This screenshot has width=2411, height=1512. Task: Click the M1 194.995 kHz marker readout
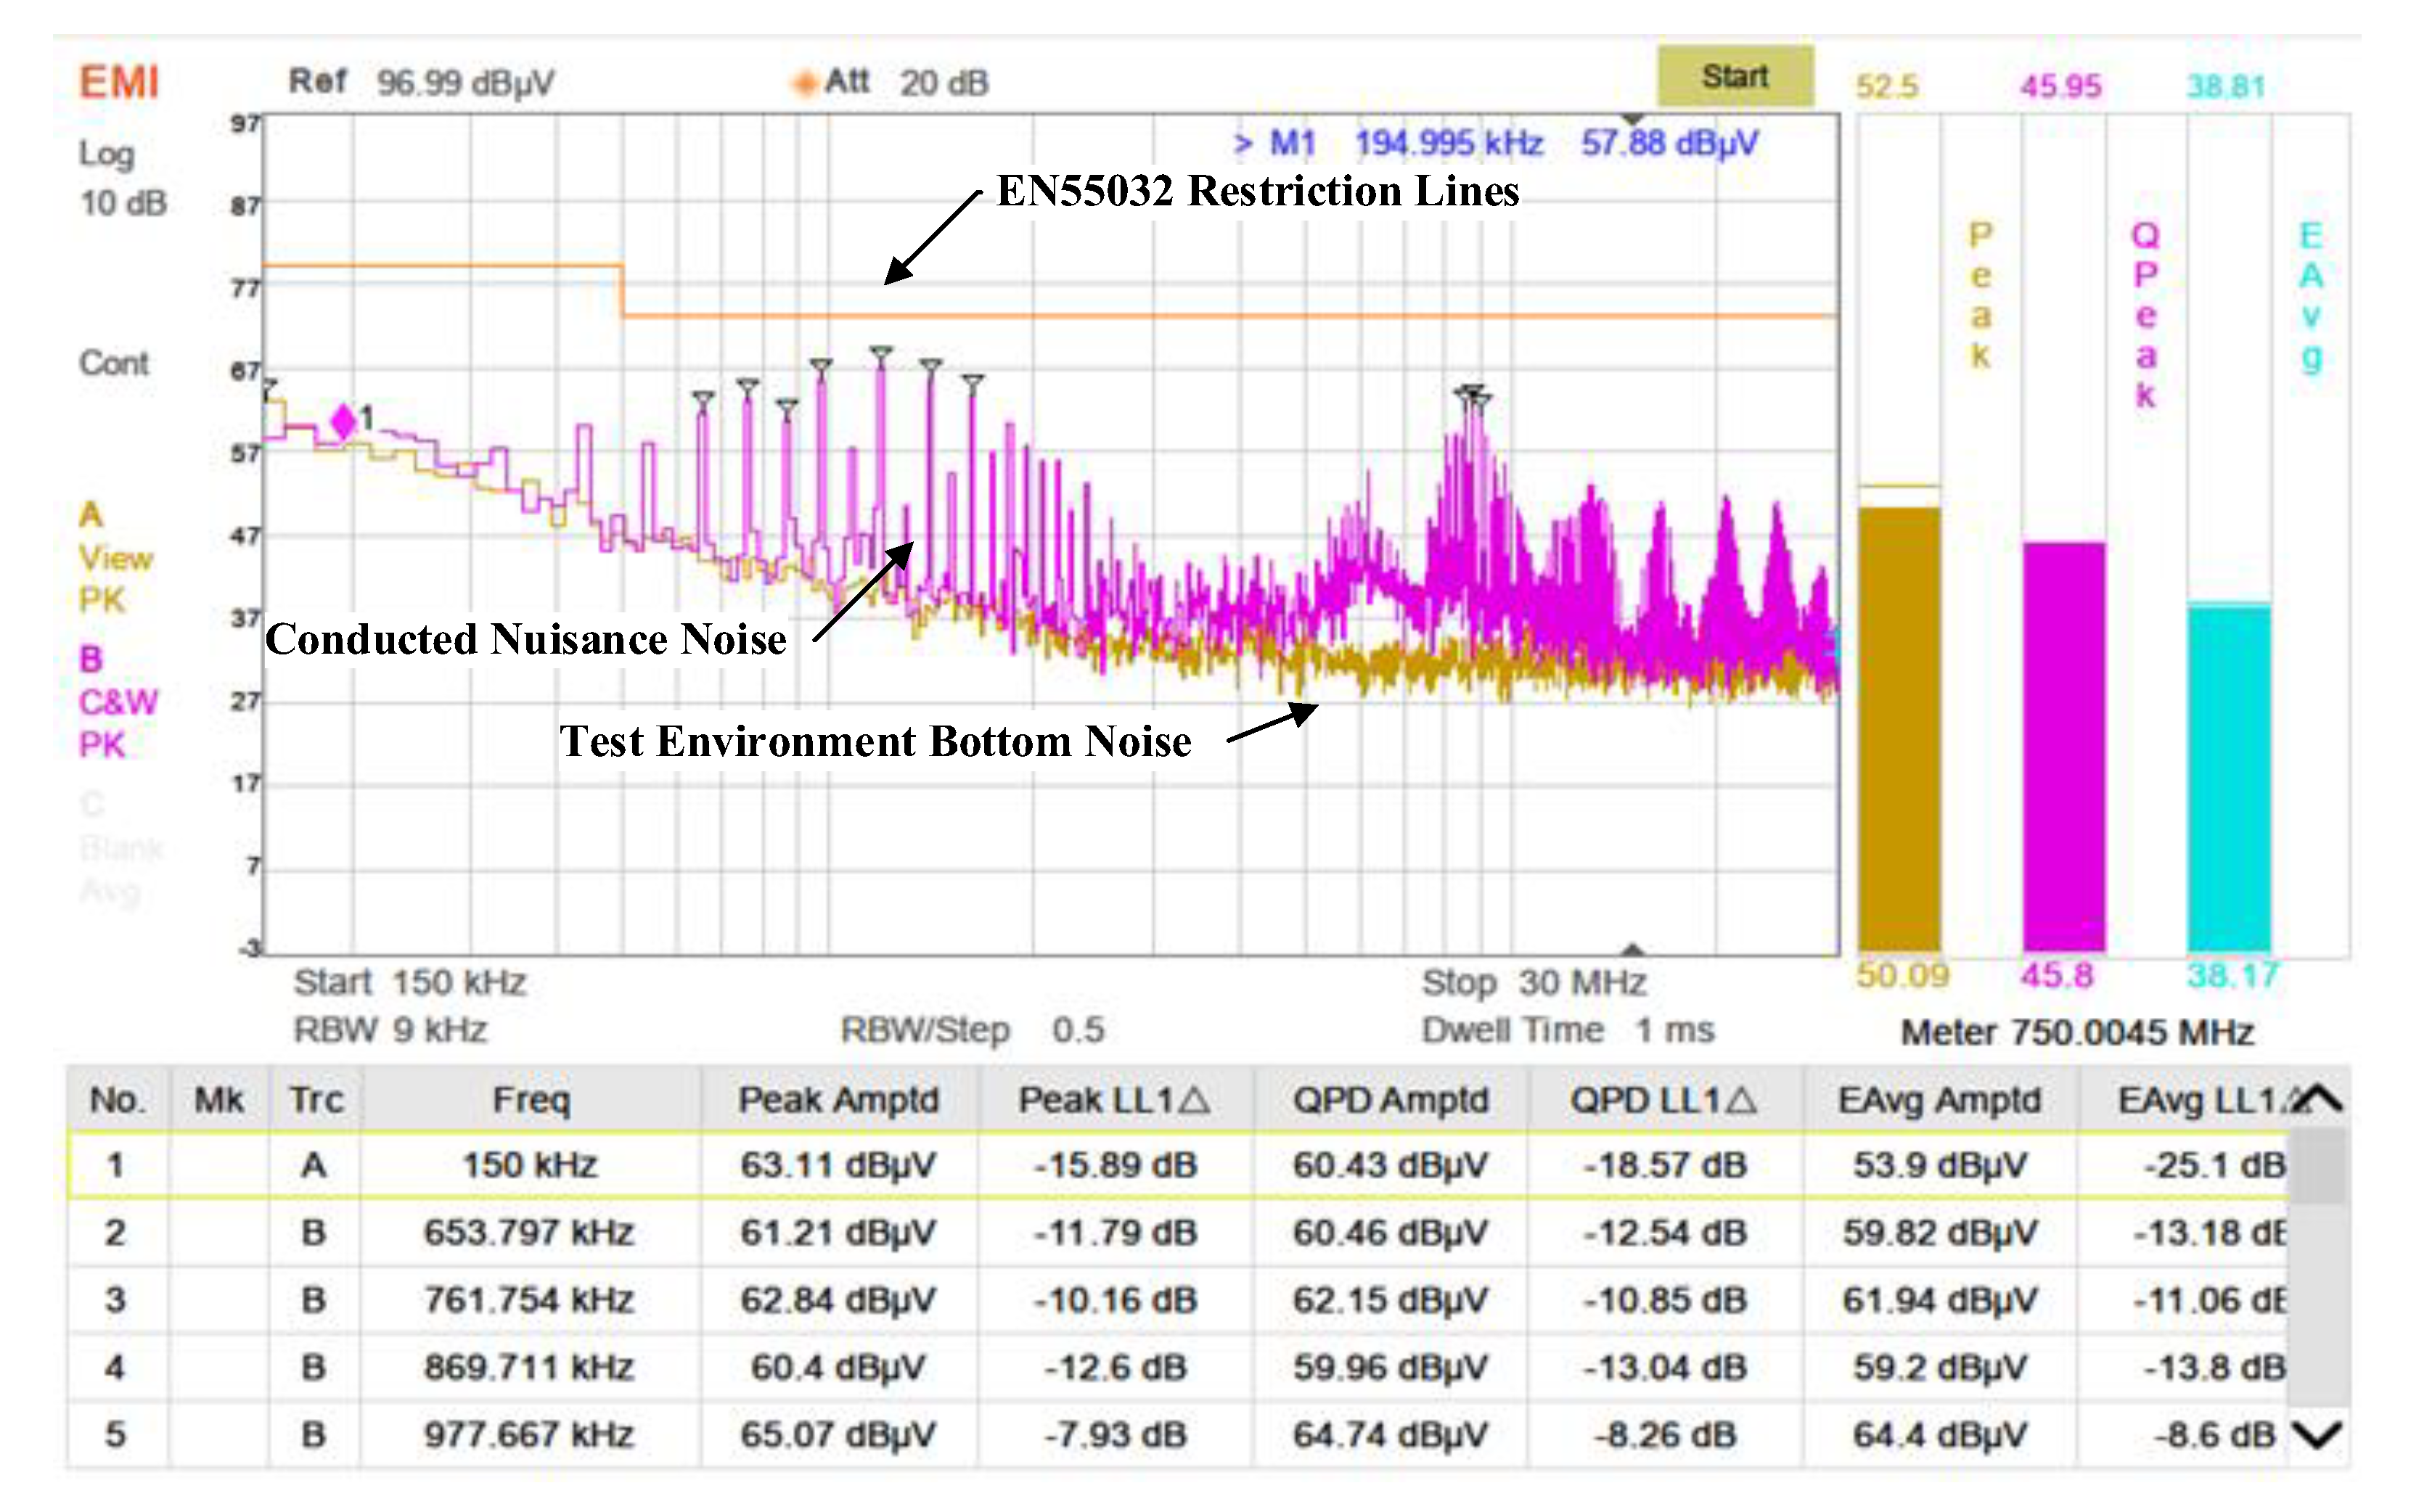[1495, 143]
